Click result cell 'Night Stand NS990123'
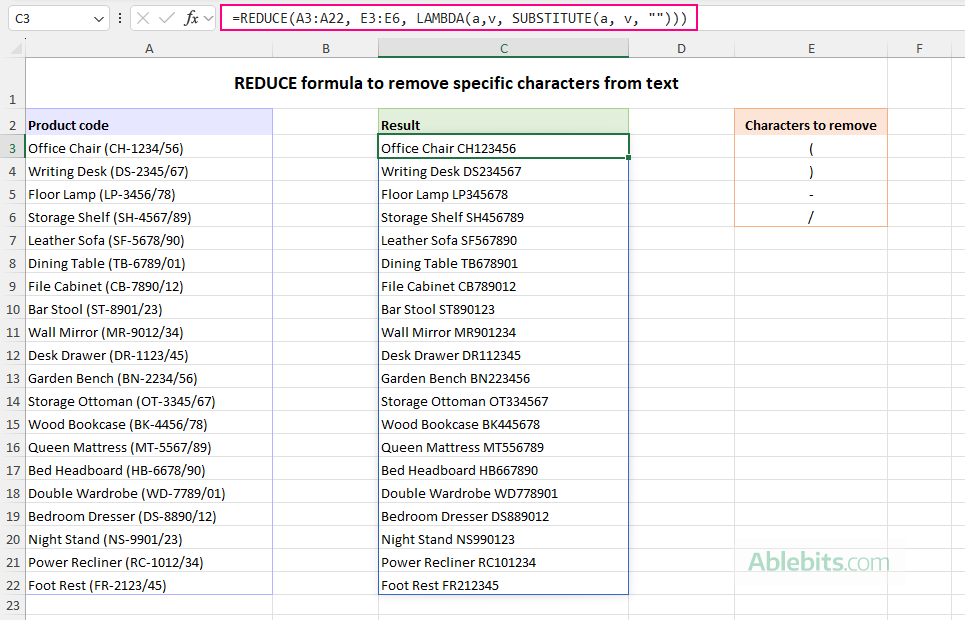This screenshot has height=620, width=965. pos(503,539)
